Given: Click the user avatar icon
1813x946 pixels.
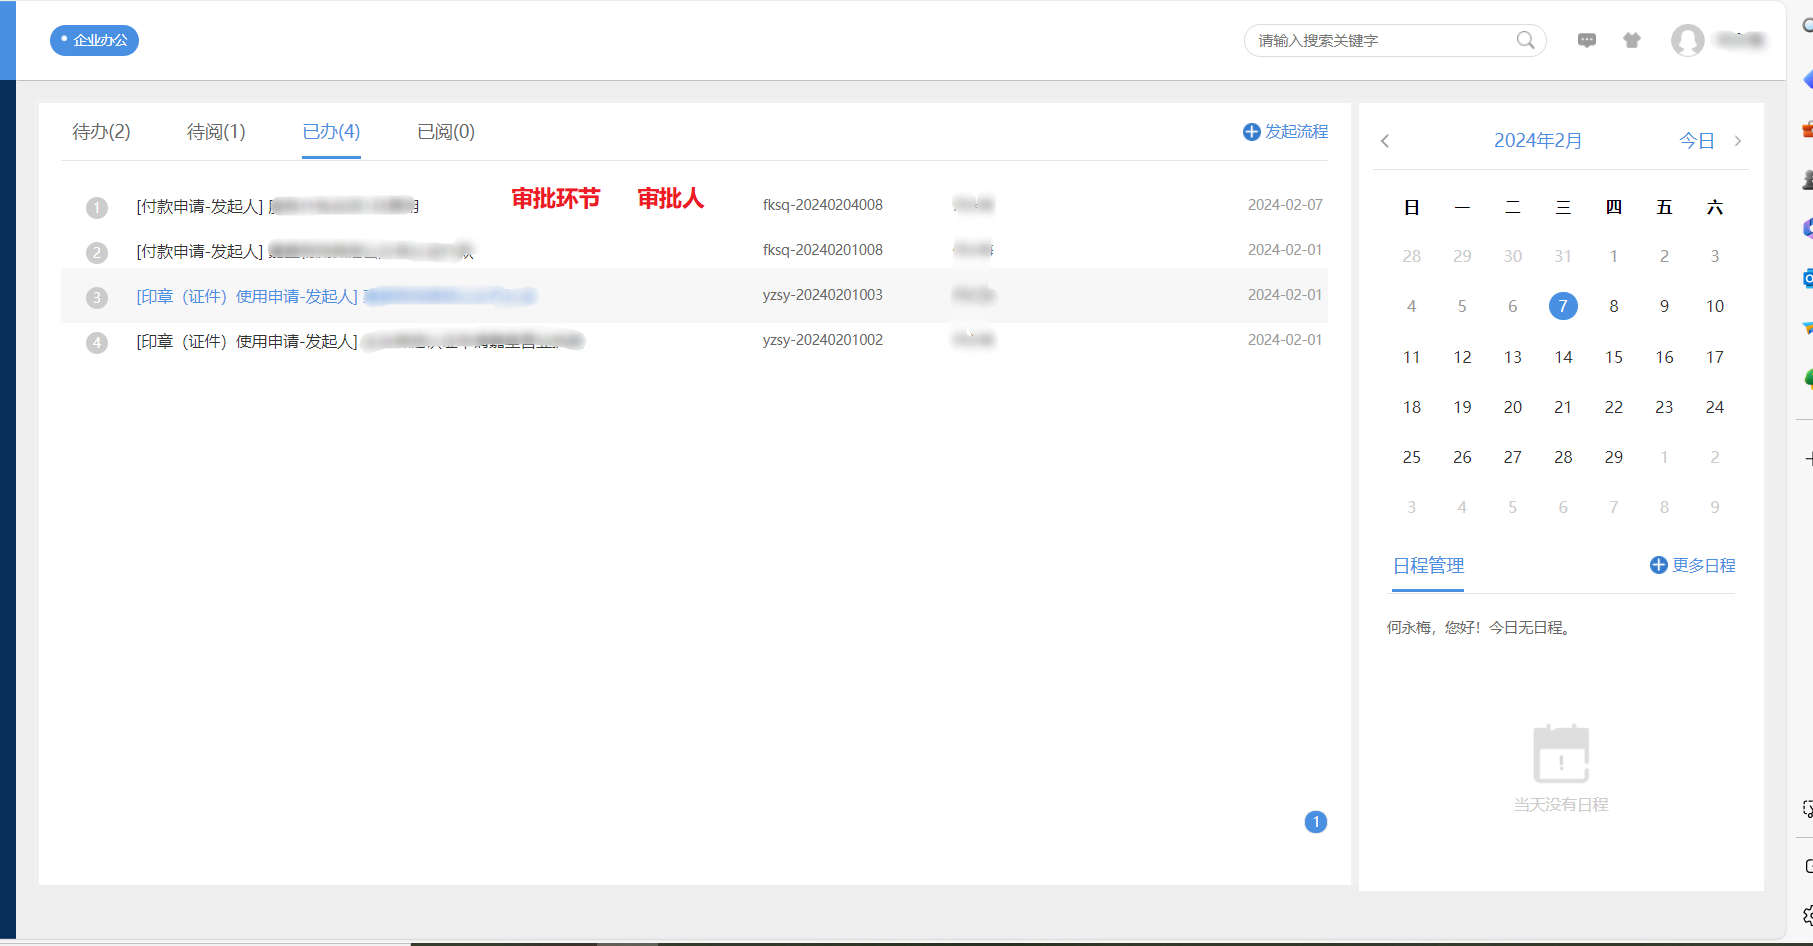Looking at the screenshot, I should [x=1688, y=40].
